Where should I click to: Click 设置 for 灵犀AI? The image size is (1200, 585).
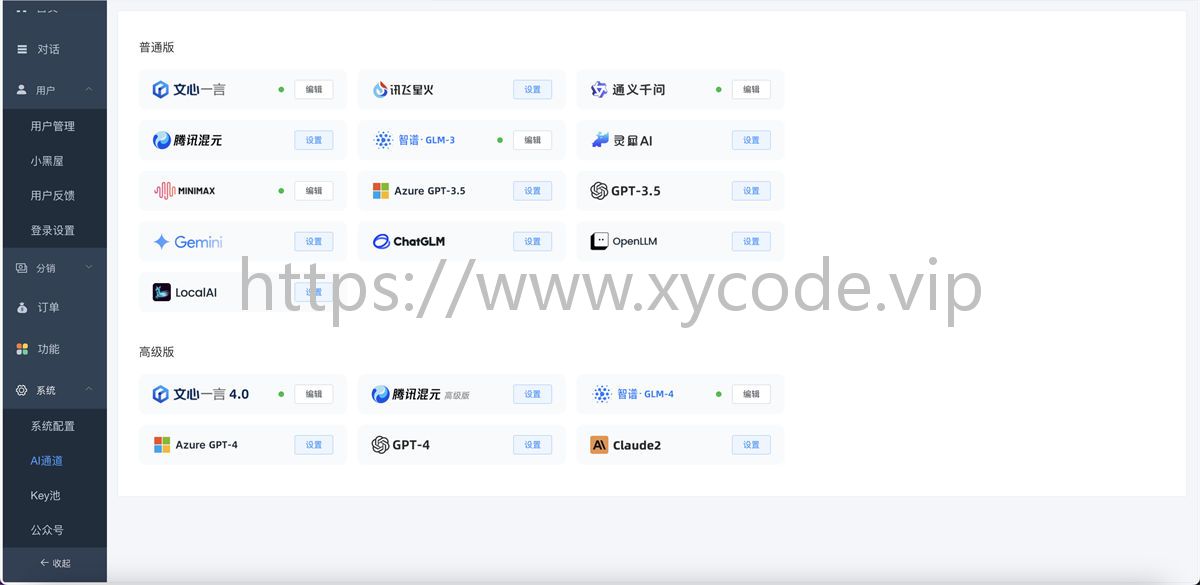[752, 141]
